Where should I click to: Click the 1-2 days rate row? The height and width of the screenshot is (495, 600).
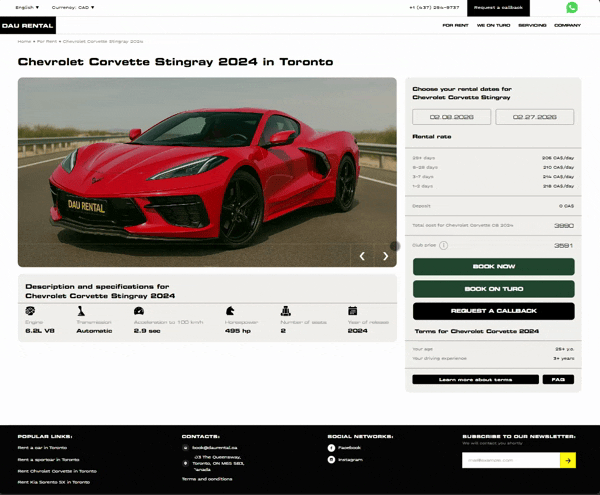click(493, 186)
